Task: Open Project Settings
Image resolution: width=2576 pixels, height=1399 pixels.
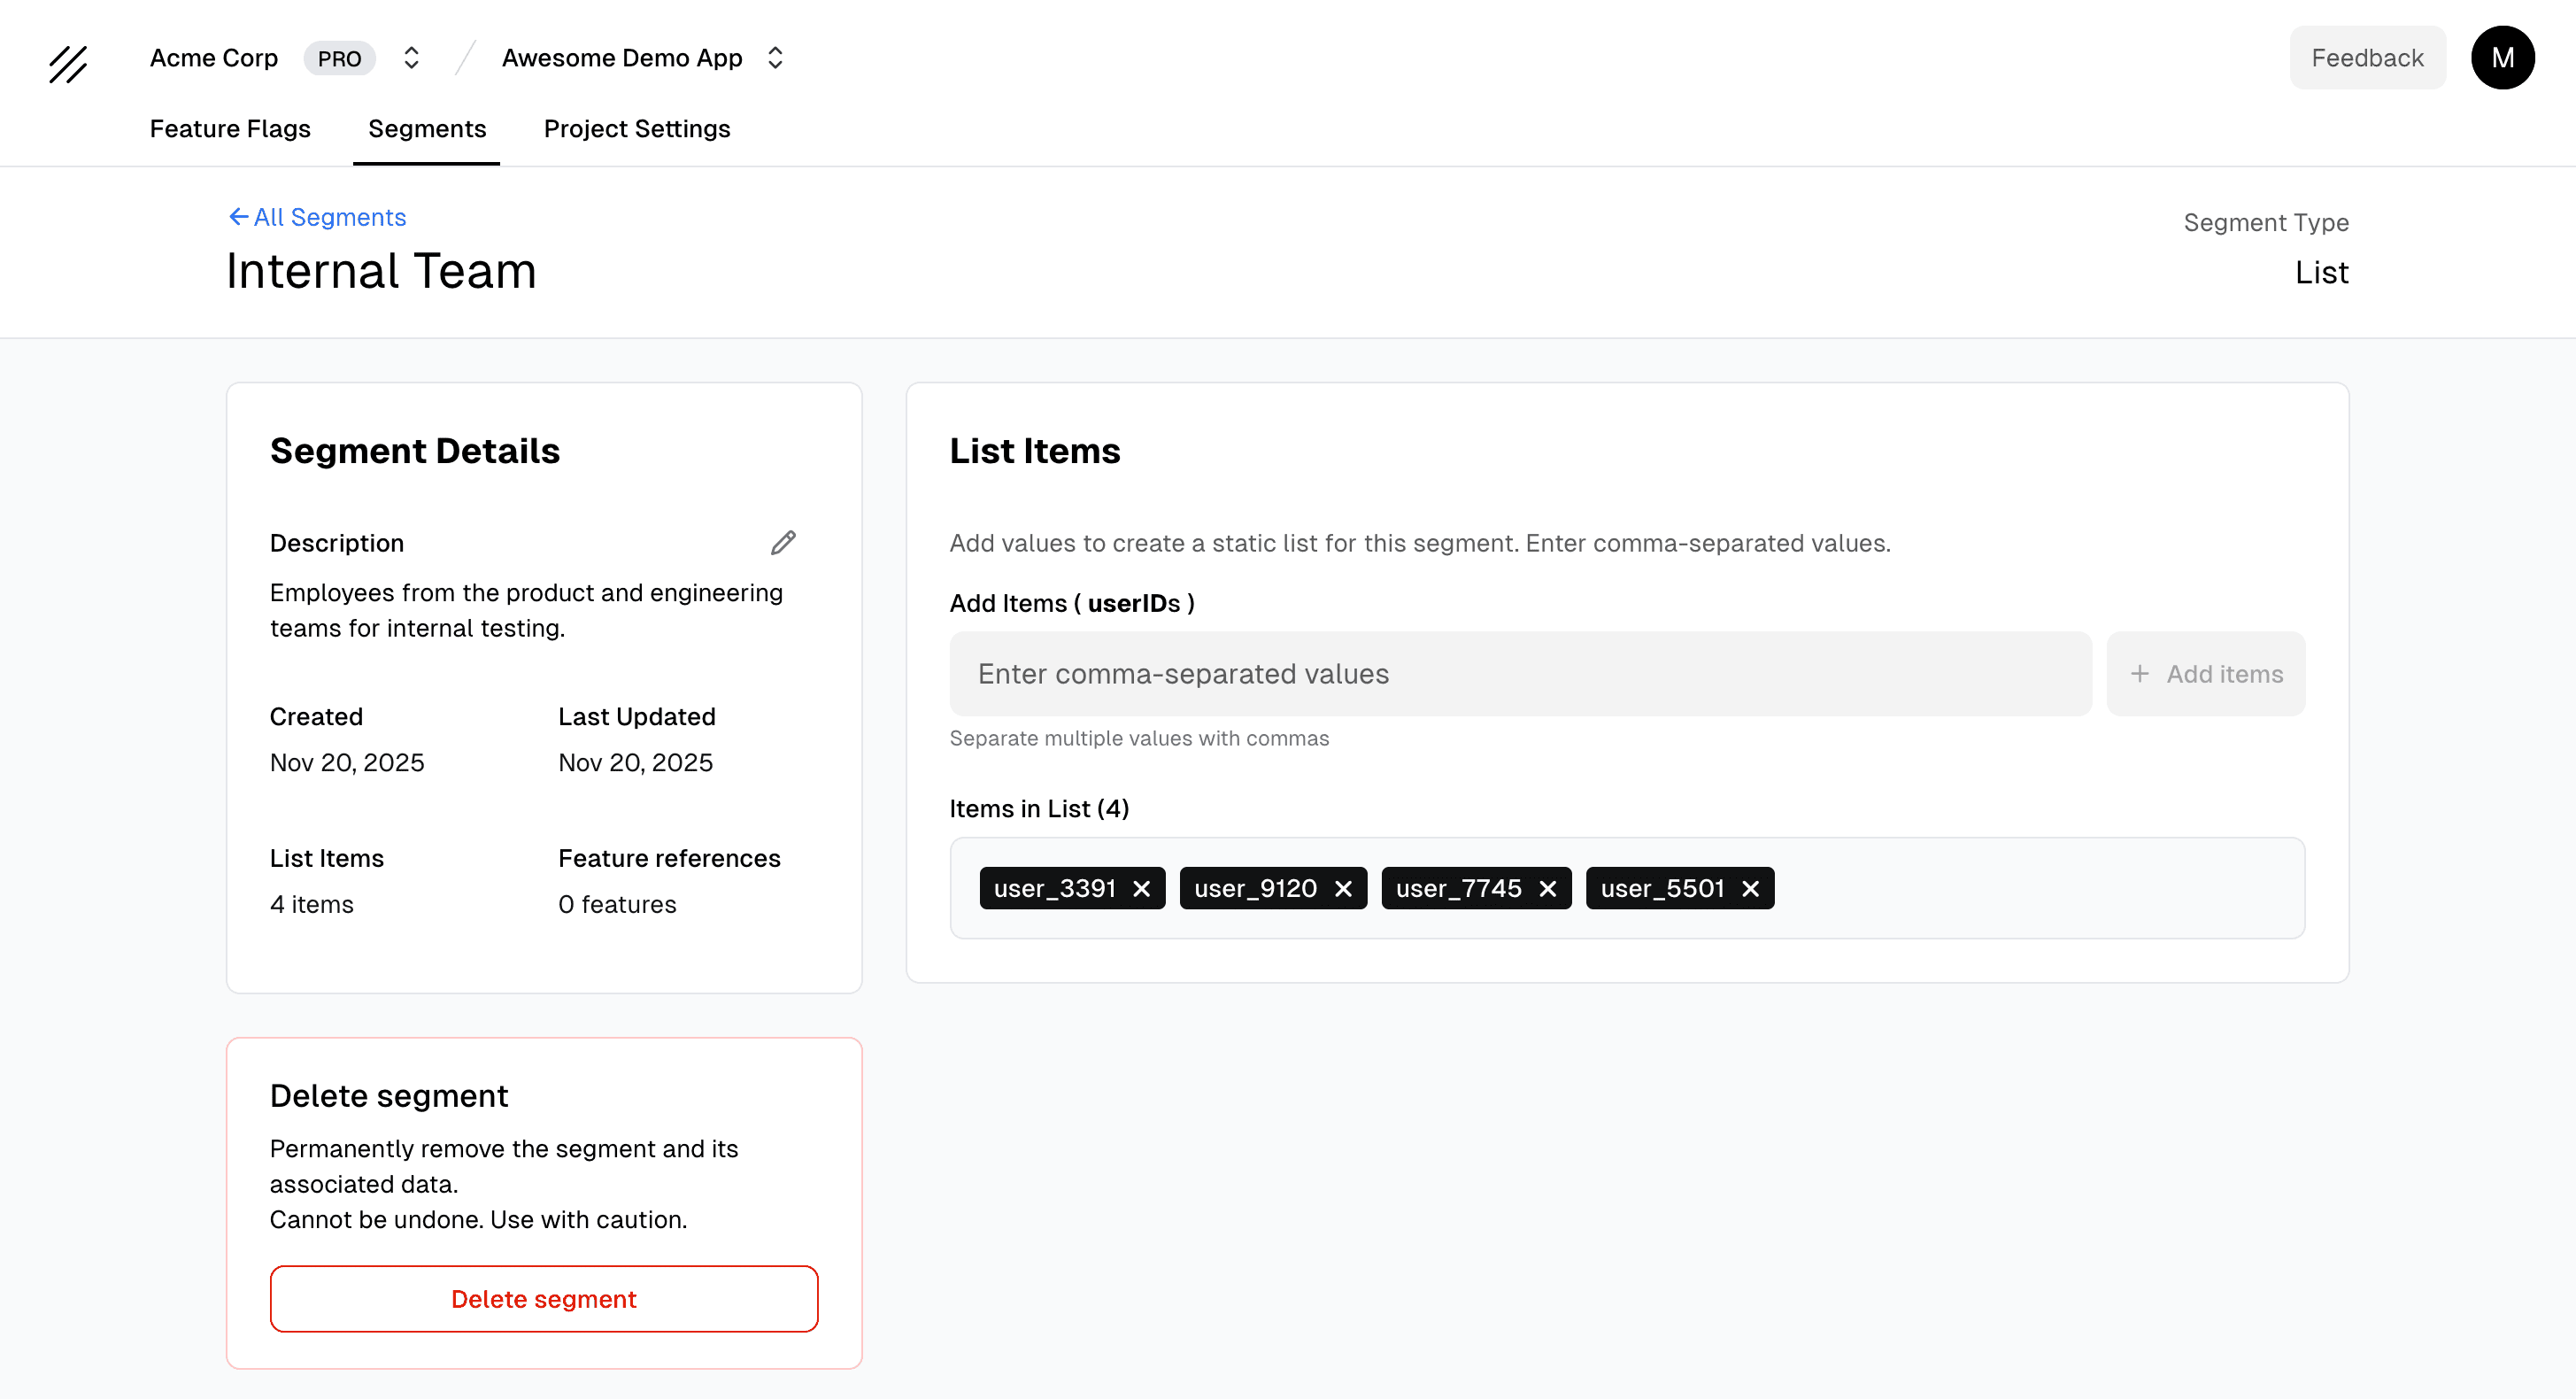Action: pyautogui.click(x=637, y=129)
